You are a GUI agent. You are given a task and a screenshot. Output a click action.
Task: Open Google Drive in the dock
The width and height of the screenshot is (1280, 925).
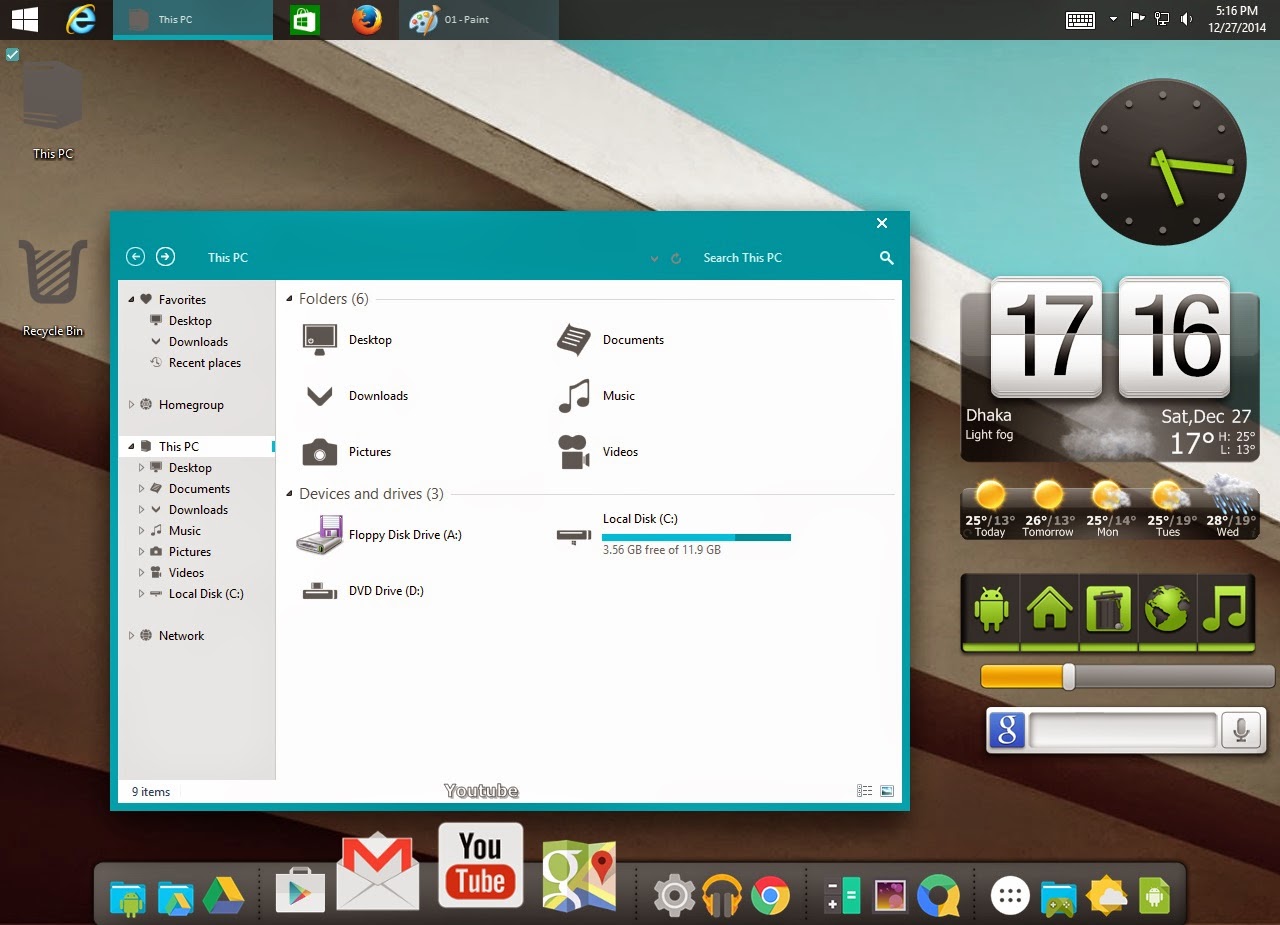[224, 896]
